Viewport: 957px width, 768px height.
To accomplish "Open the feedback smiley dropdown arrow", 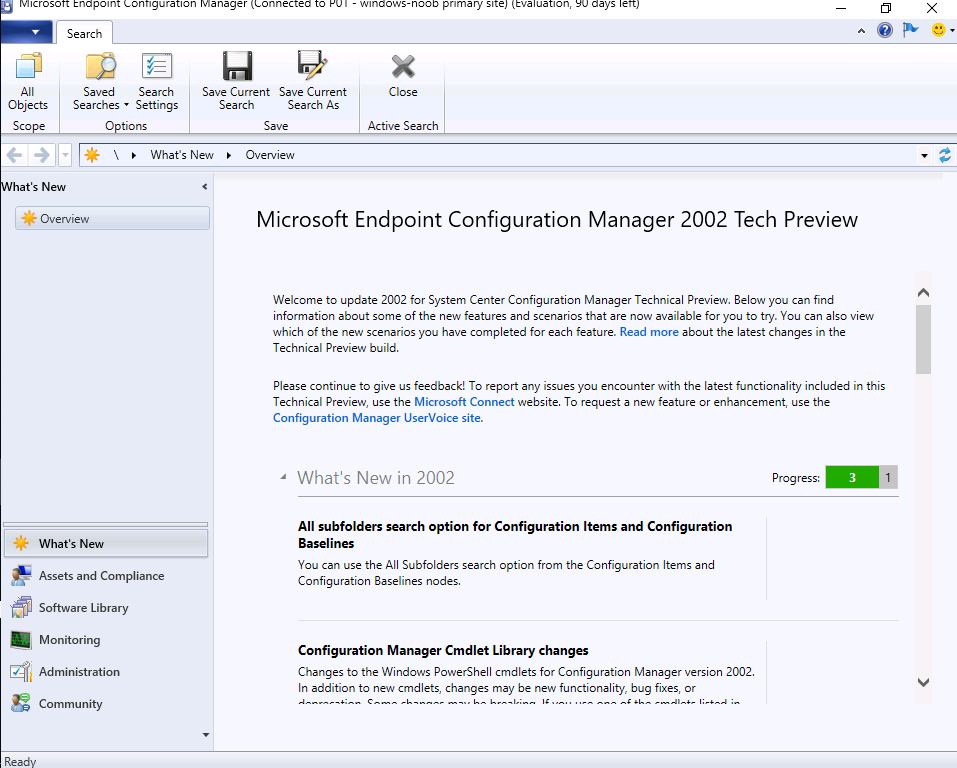I will click(x=952, y=30).
